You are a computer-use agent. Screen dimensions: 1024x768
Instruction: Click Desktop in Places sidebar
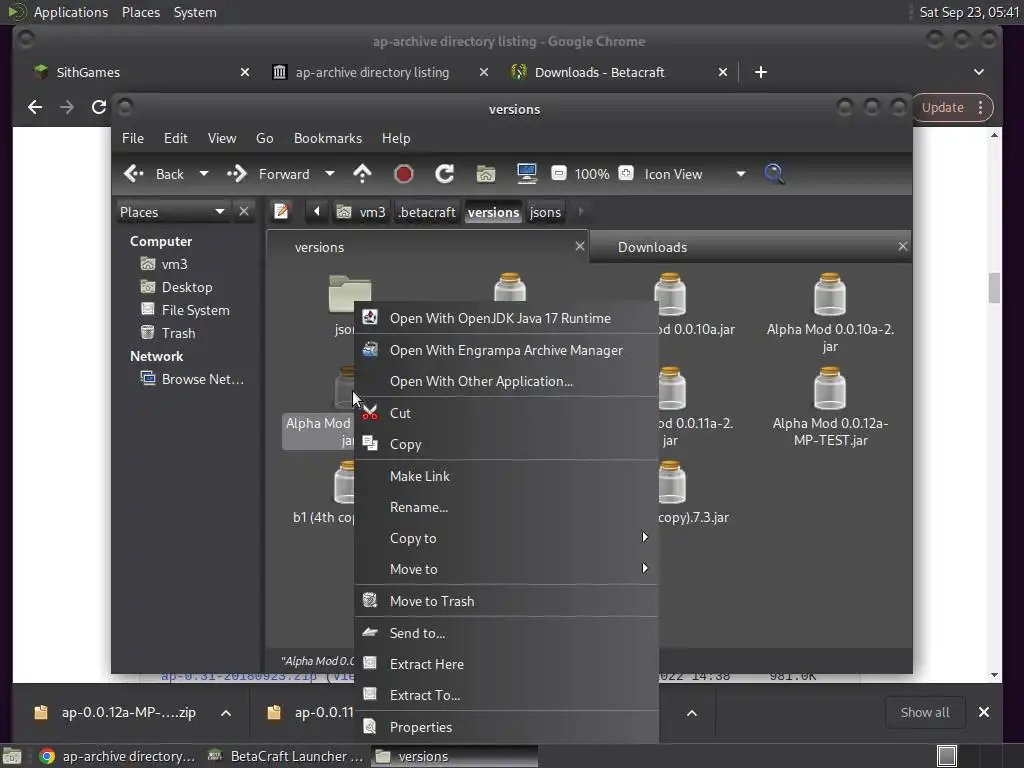tap(177, 287)
